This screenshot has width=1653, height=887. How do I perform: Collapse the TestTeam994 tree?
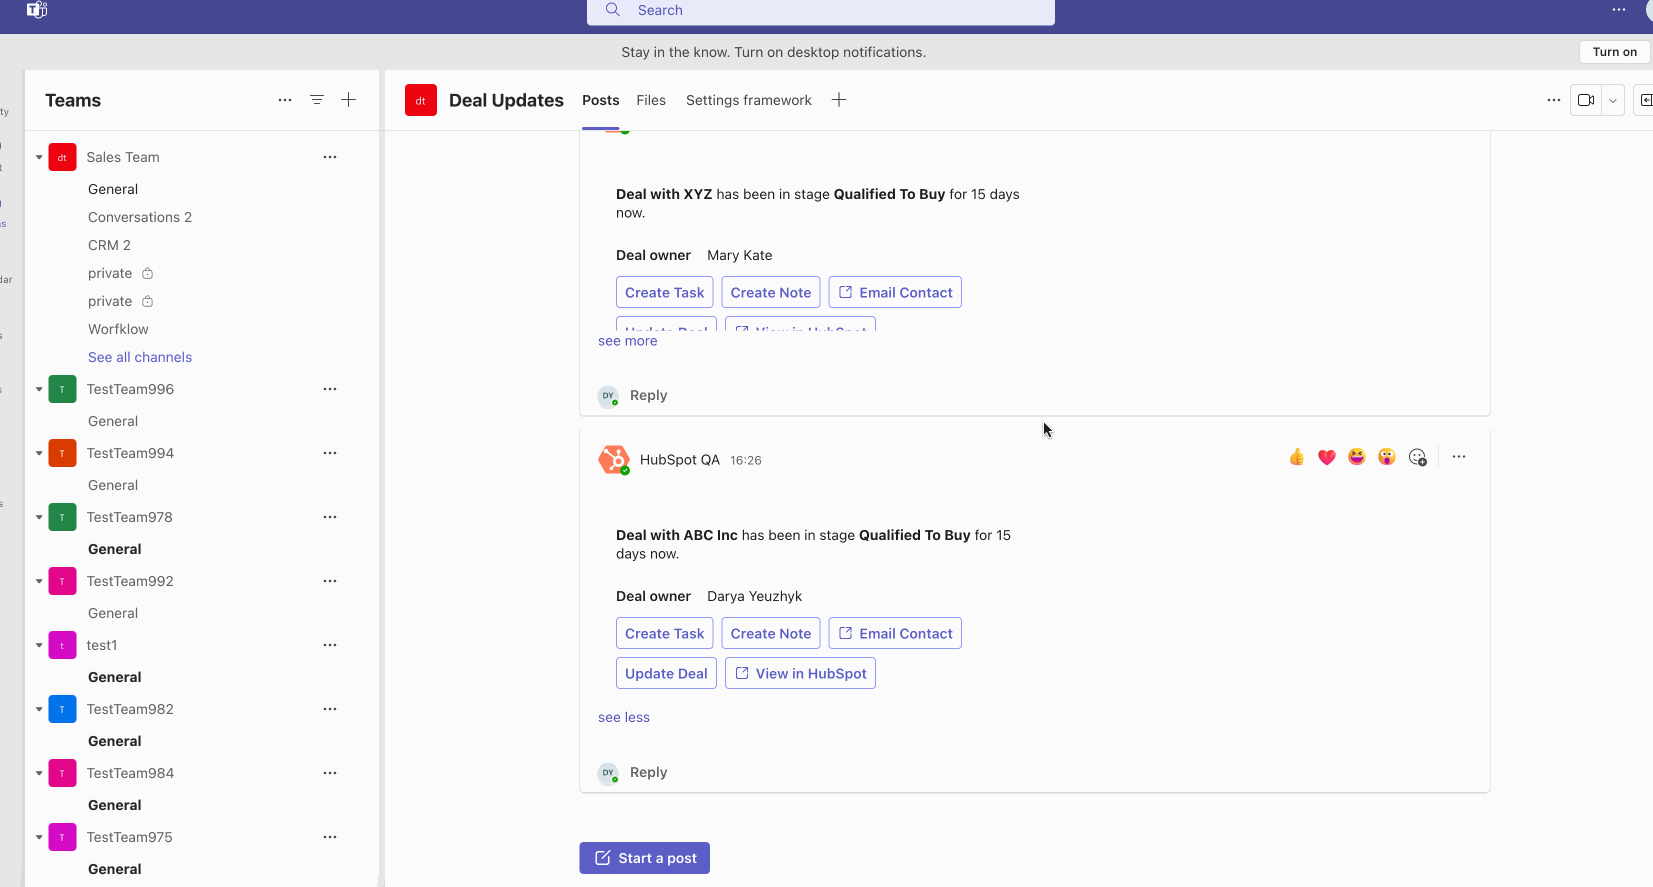39,453
